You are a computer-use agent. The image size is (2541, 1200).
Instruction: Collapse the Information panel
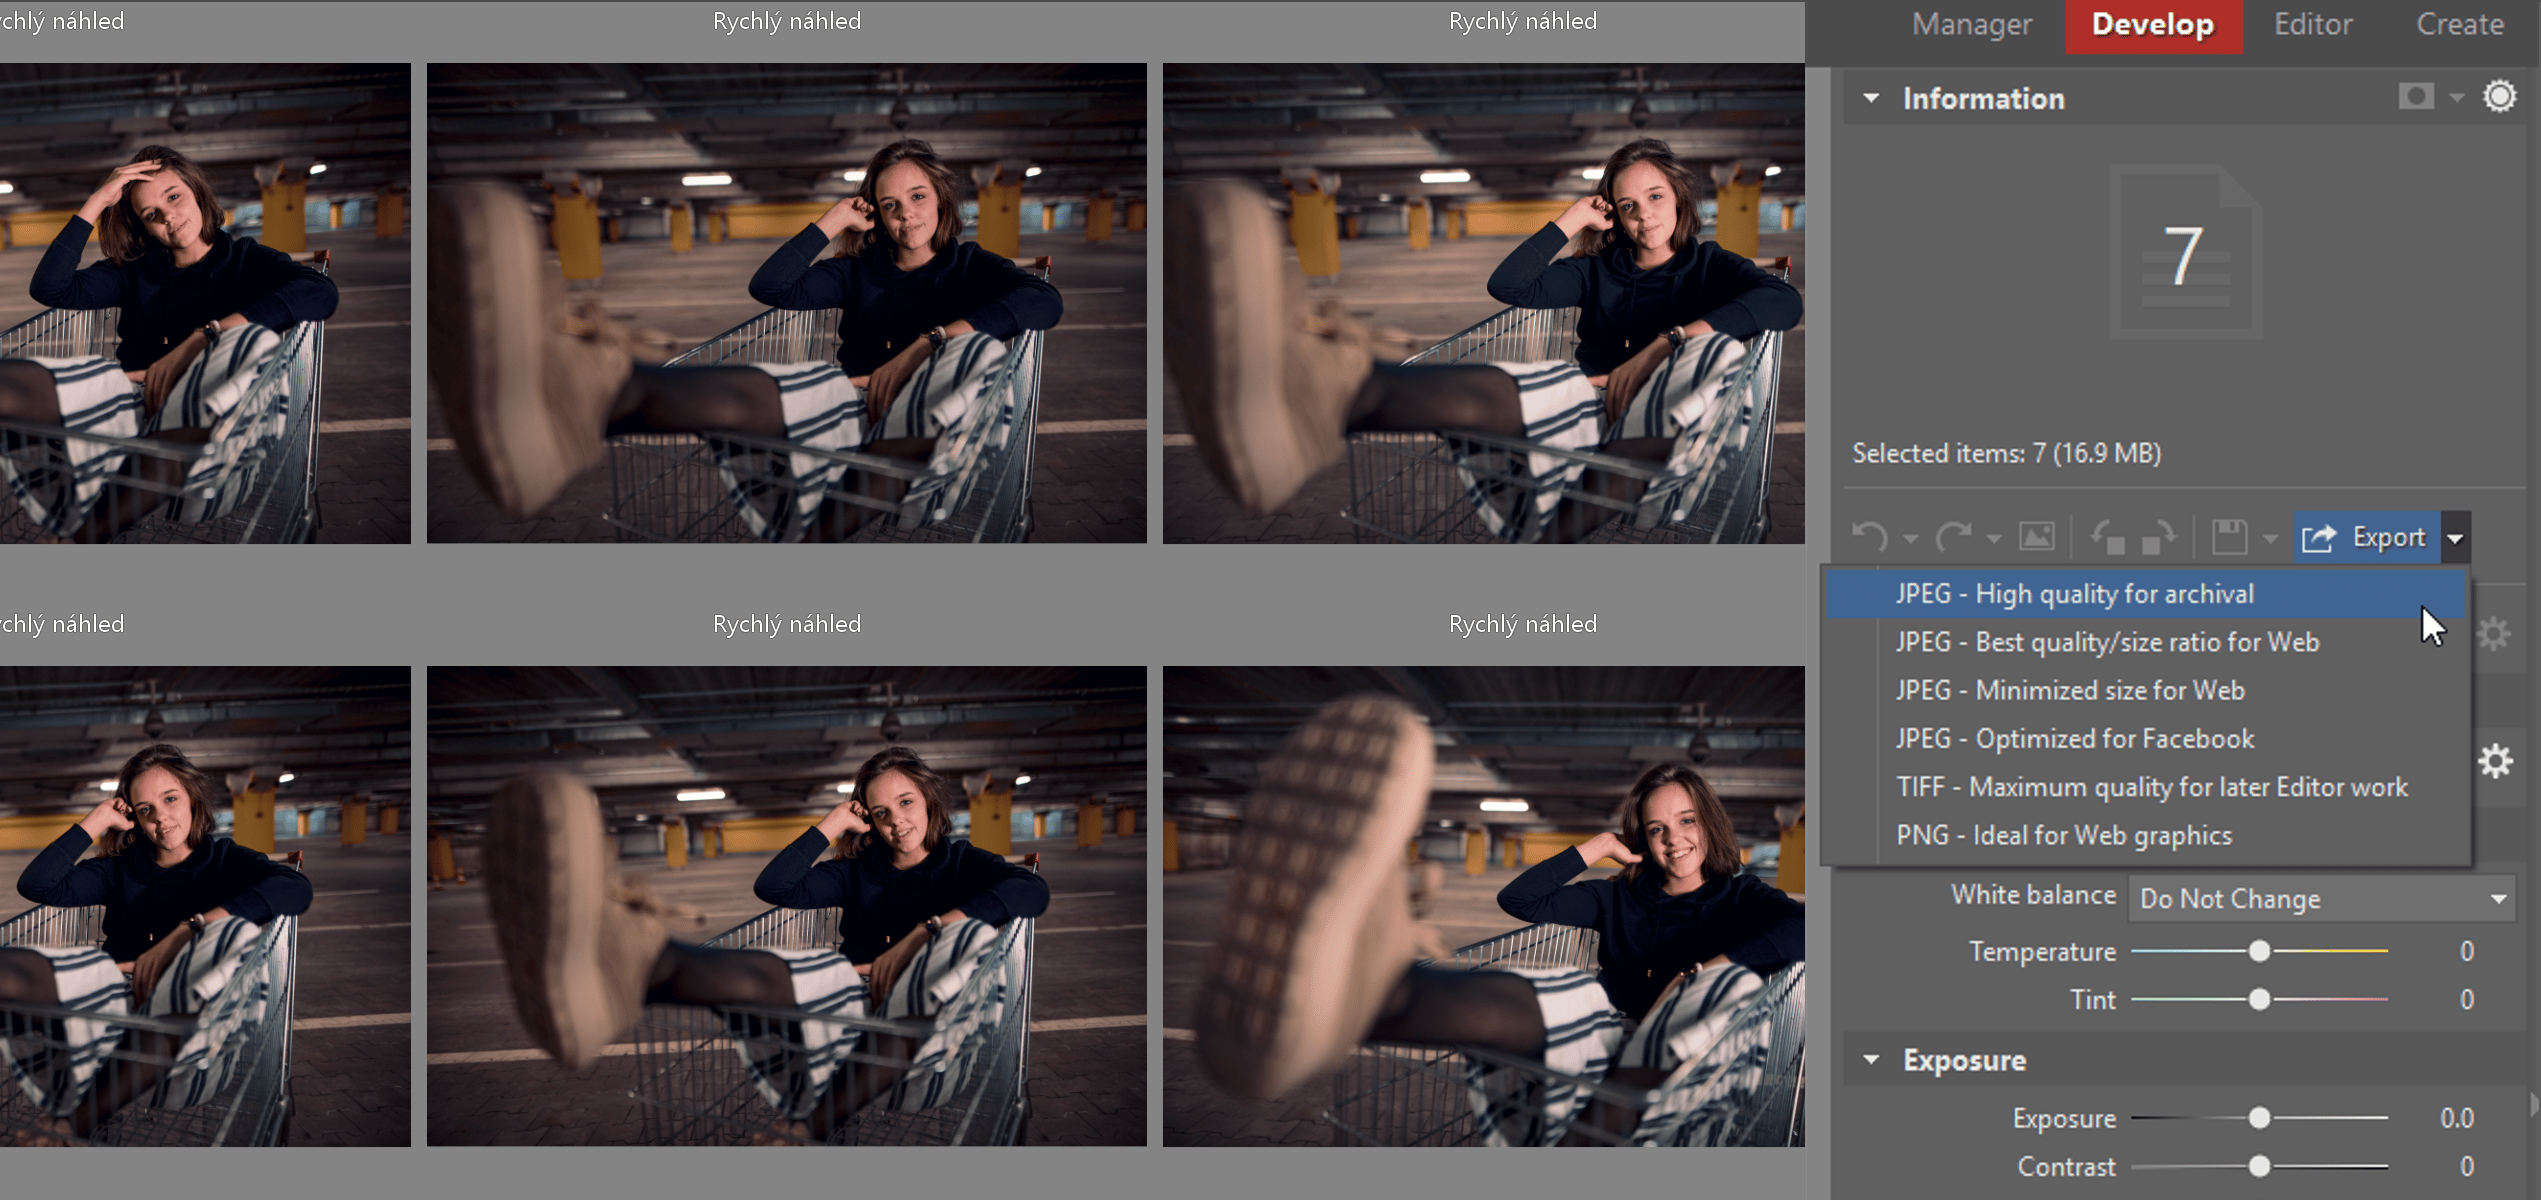click(x=1871, y=98)
